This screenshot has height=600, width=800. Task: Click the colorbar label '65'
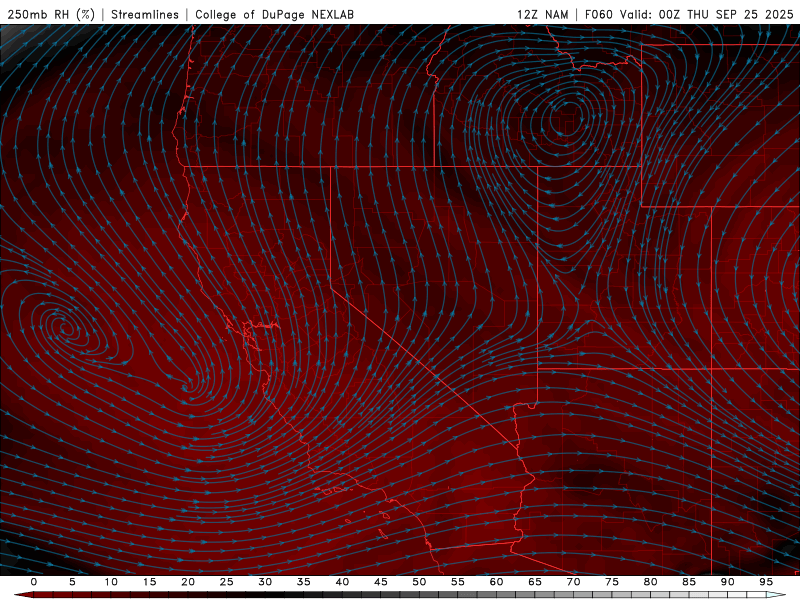pyautogui.click(x=535, y=582)
